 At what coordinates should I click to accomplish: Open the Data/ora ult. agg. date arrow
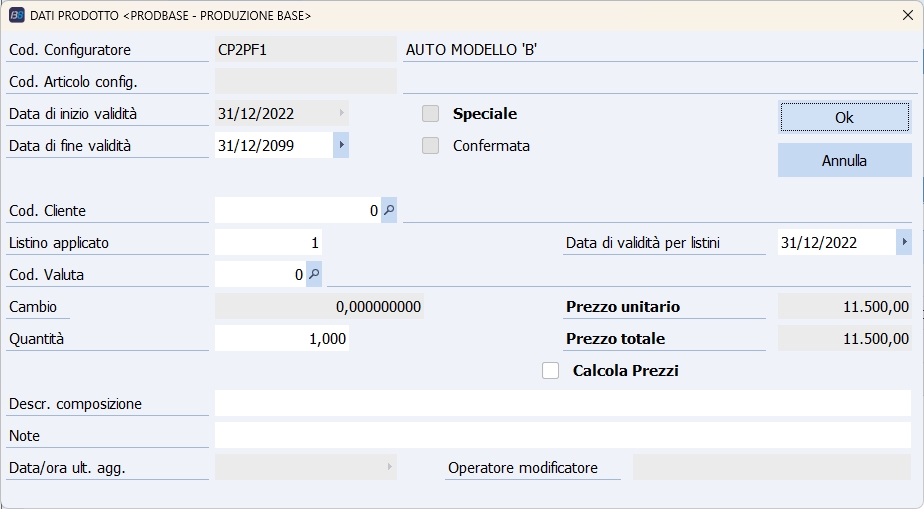click(x=389, y=467)
